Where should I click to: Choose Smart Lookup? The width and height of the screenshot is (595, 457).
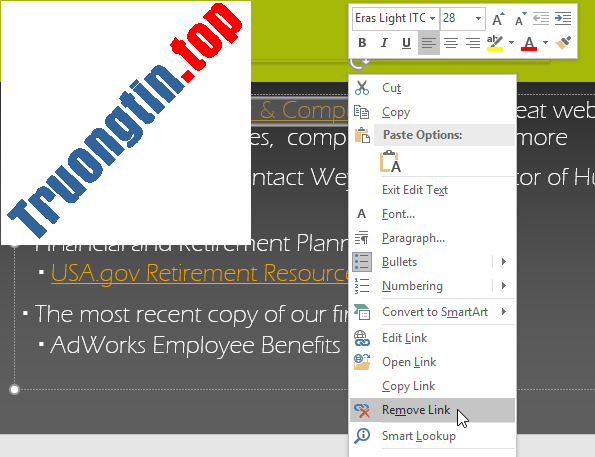coord(419,436)
